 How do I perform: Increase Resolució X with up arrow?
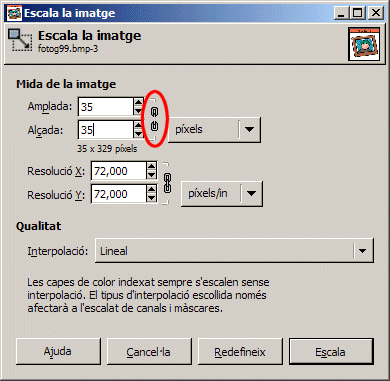151,167
